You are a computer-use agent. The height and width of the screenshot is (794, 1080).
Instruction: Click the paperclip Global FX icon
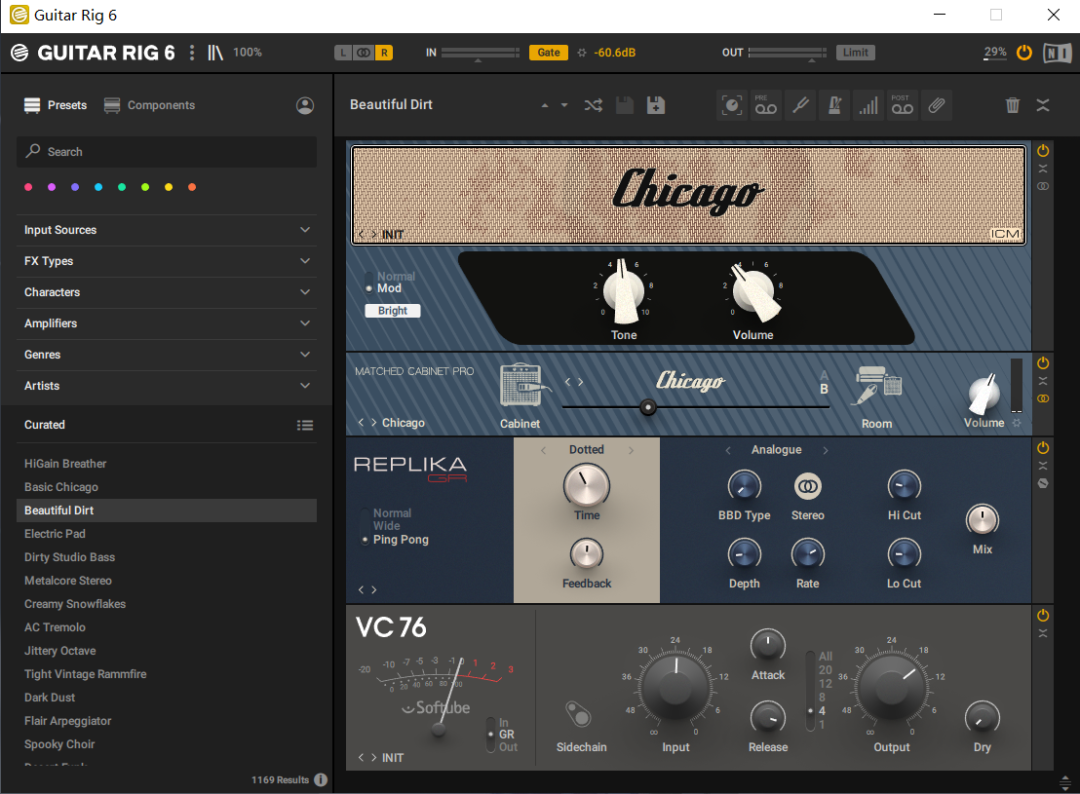point(937,105)
